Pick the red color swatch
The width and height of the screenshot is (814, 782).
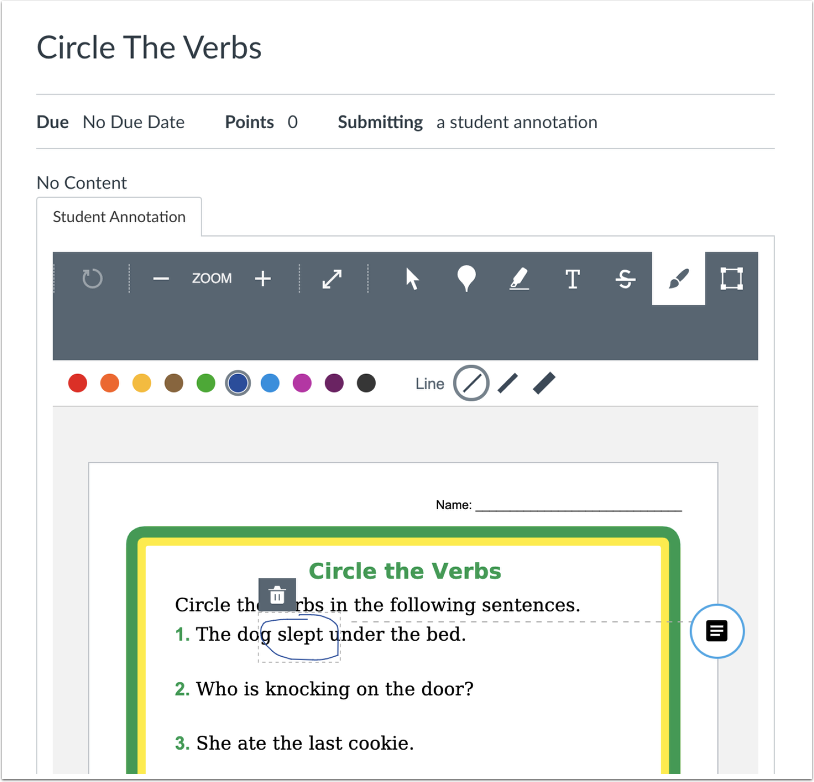tap(78, 383)
